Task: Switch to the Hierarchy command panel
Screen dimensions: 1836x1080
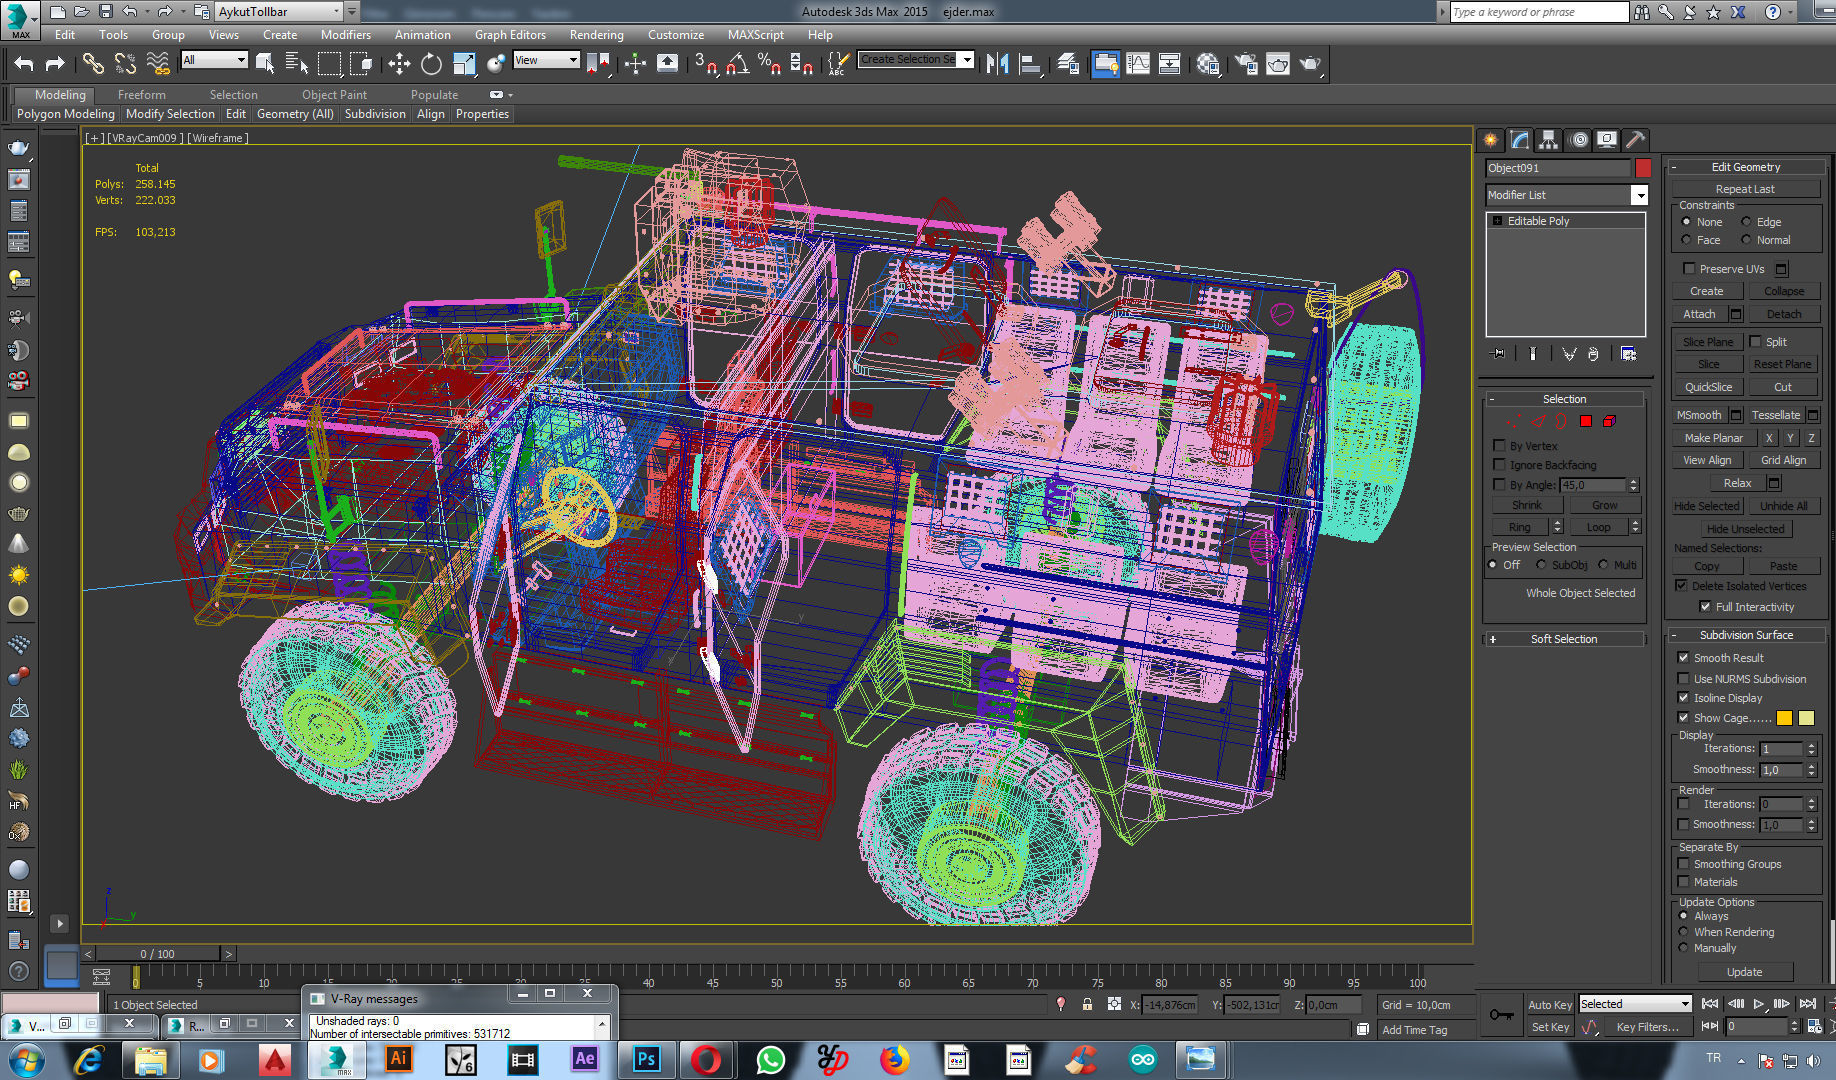Action: pyautogui.click(x=1548, y=140)
